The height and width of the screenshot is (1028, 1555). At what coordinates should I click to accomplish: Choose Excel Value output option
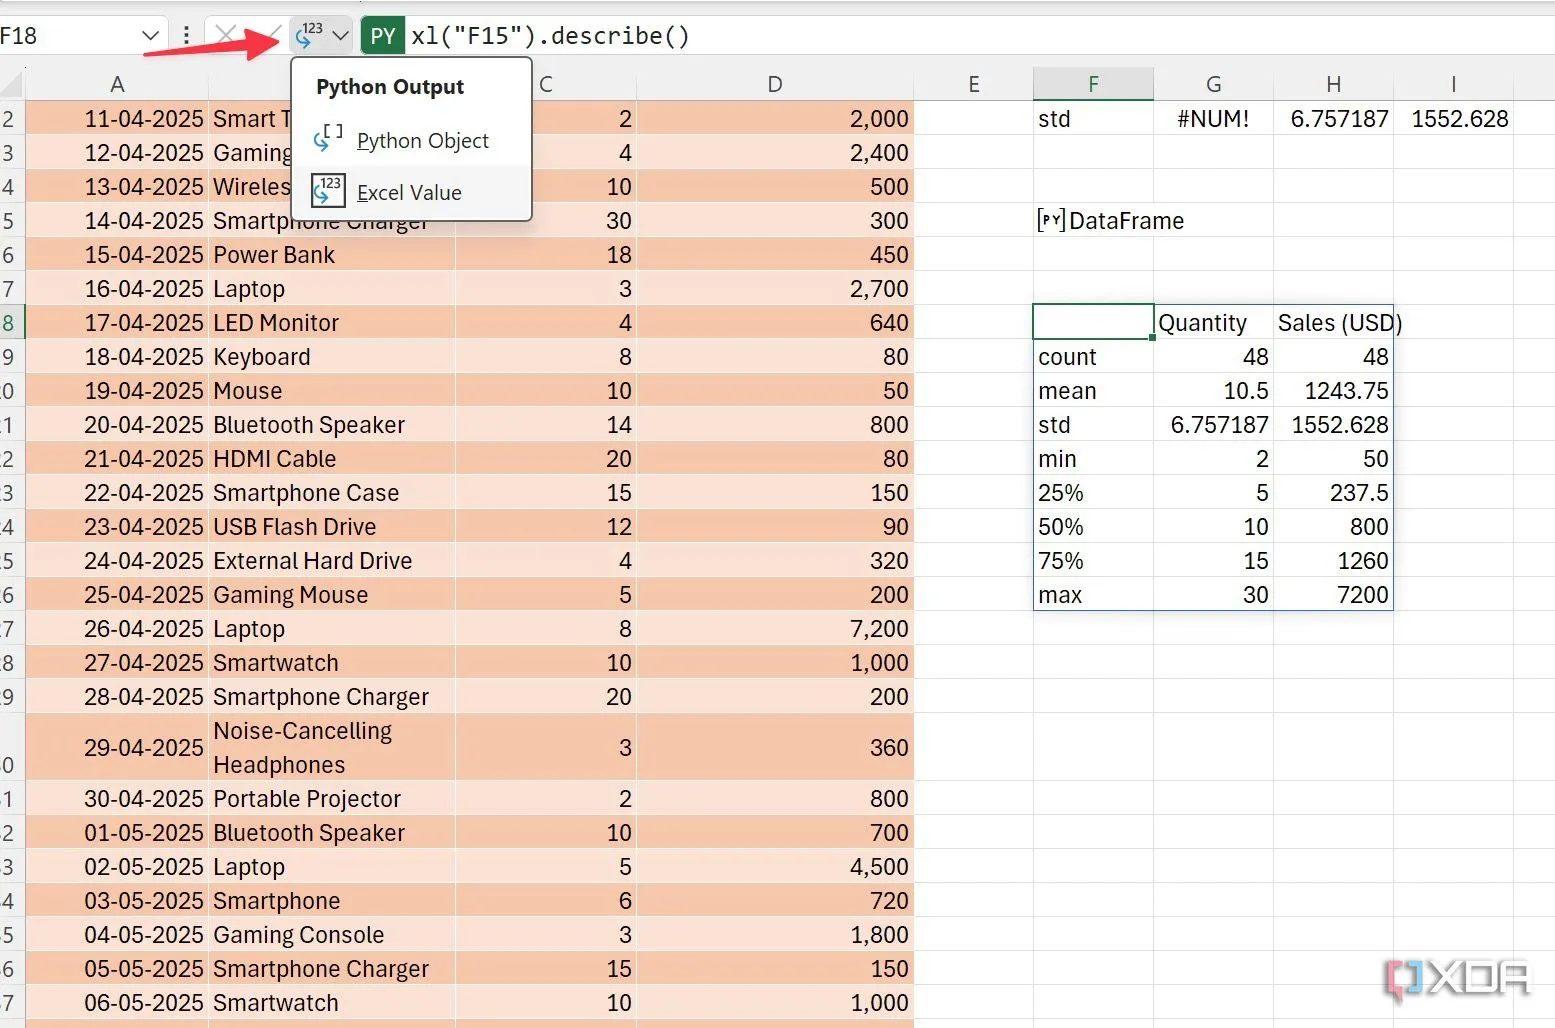(411, 192)
